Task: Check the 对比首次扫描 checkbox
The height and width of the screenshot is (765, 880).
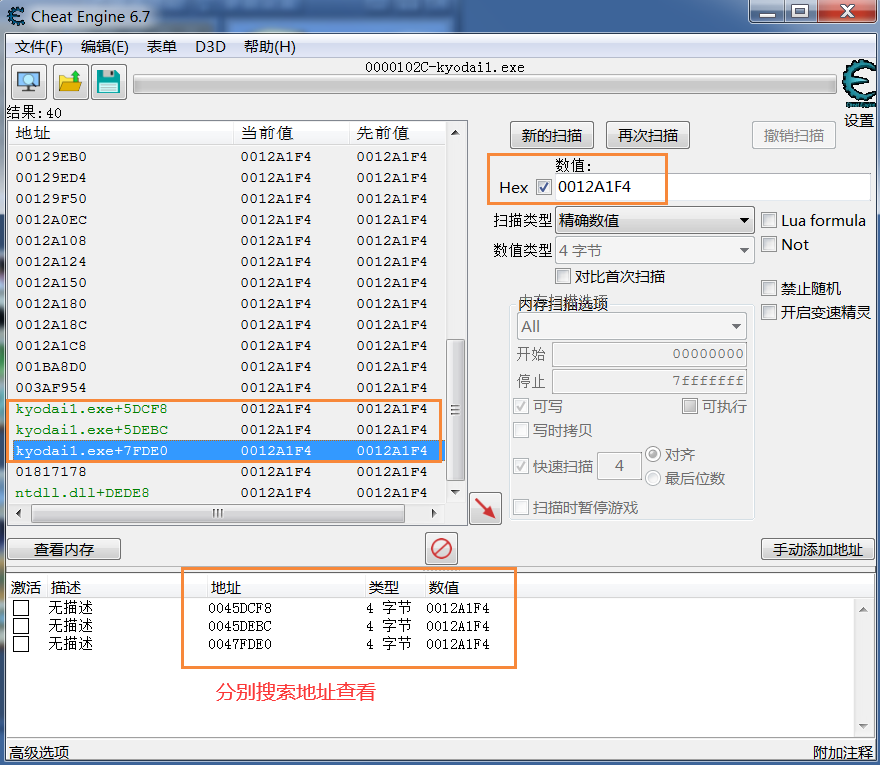Action: pyautogui.click(x=562, y=276)
